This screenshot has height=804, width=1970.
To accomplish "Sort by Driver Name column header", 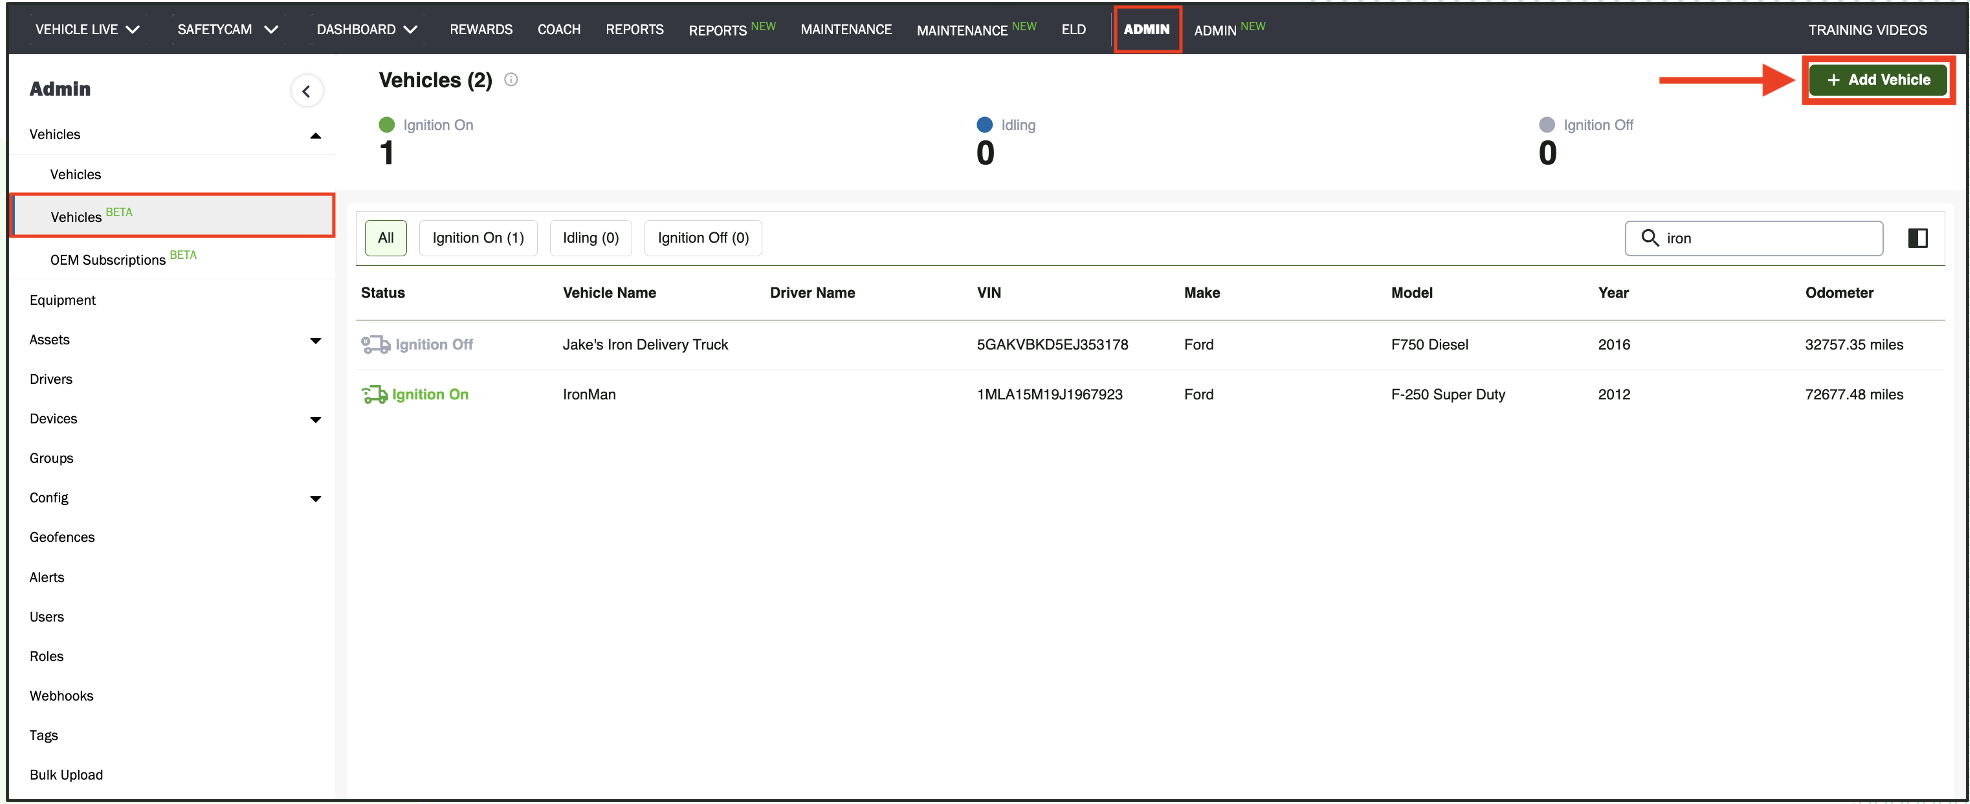I will pos(812,293).
